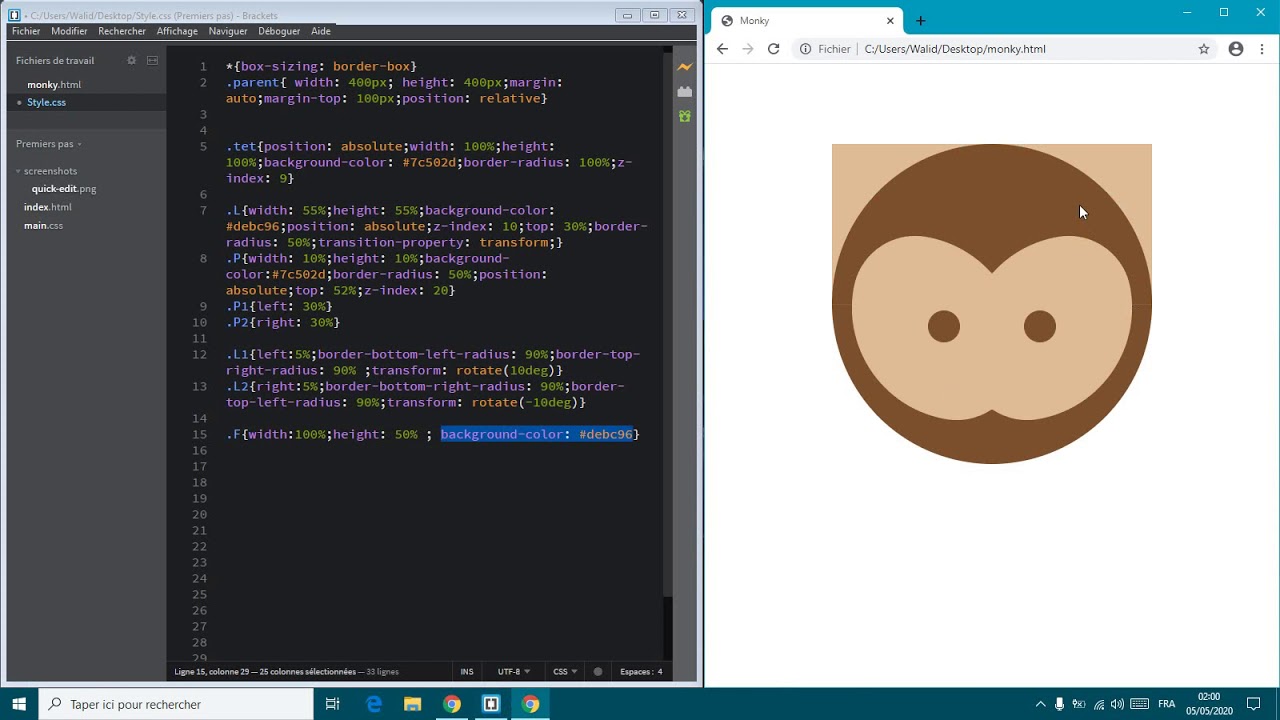Open the Premiers pas project dropdown
Screen dimensions: 1280x720
tap(49, 144)
